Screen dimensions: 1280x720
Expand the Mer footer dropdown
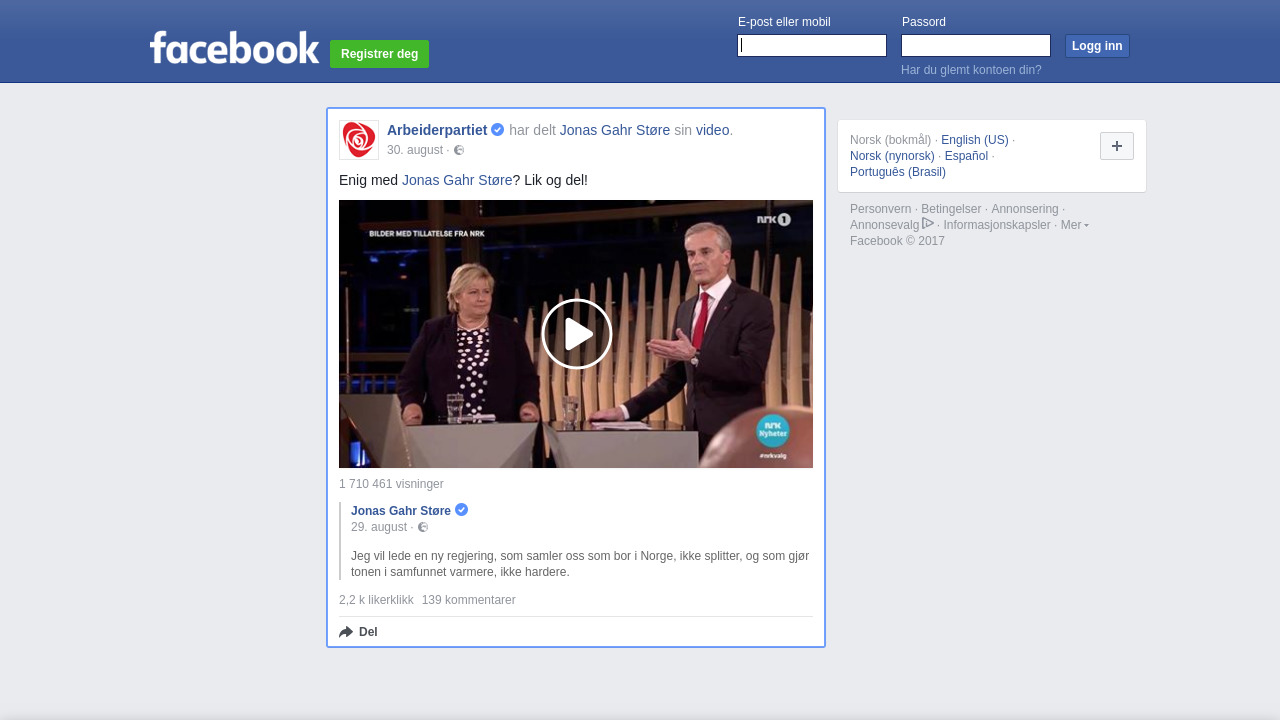tap(1075, 225)
